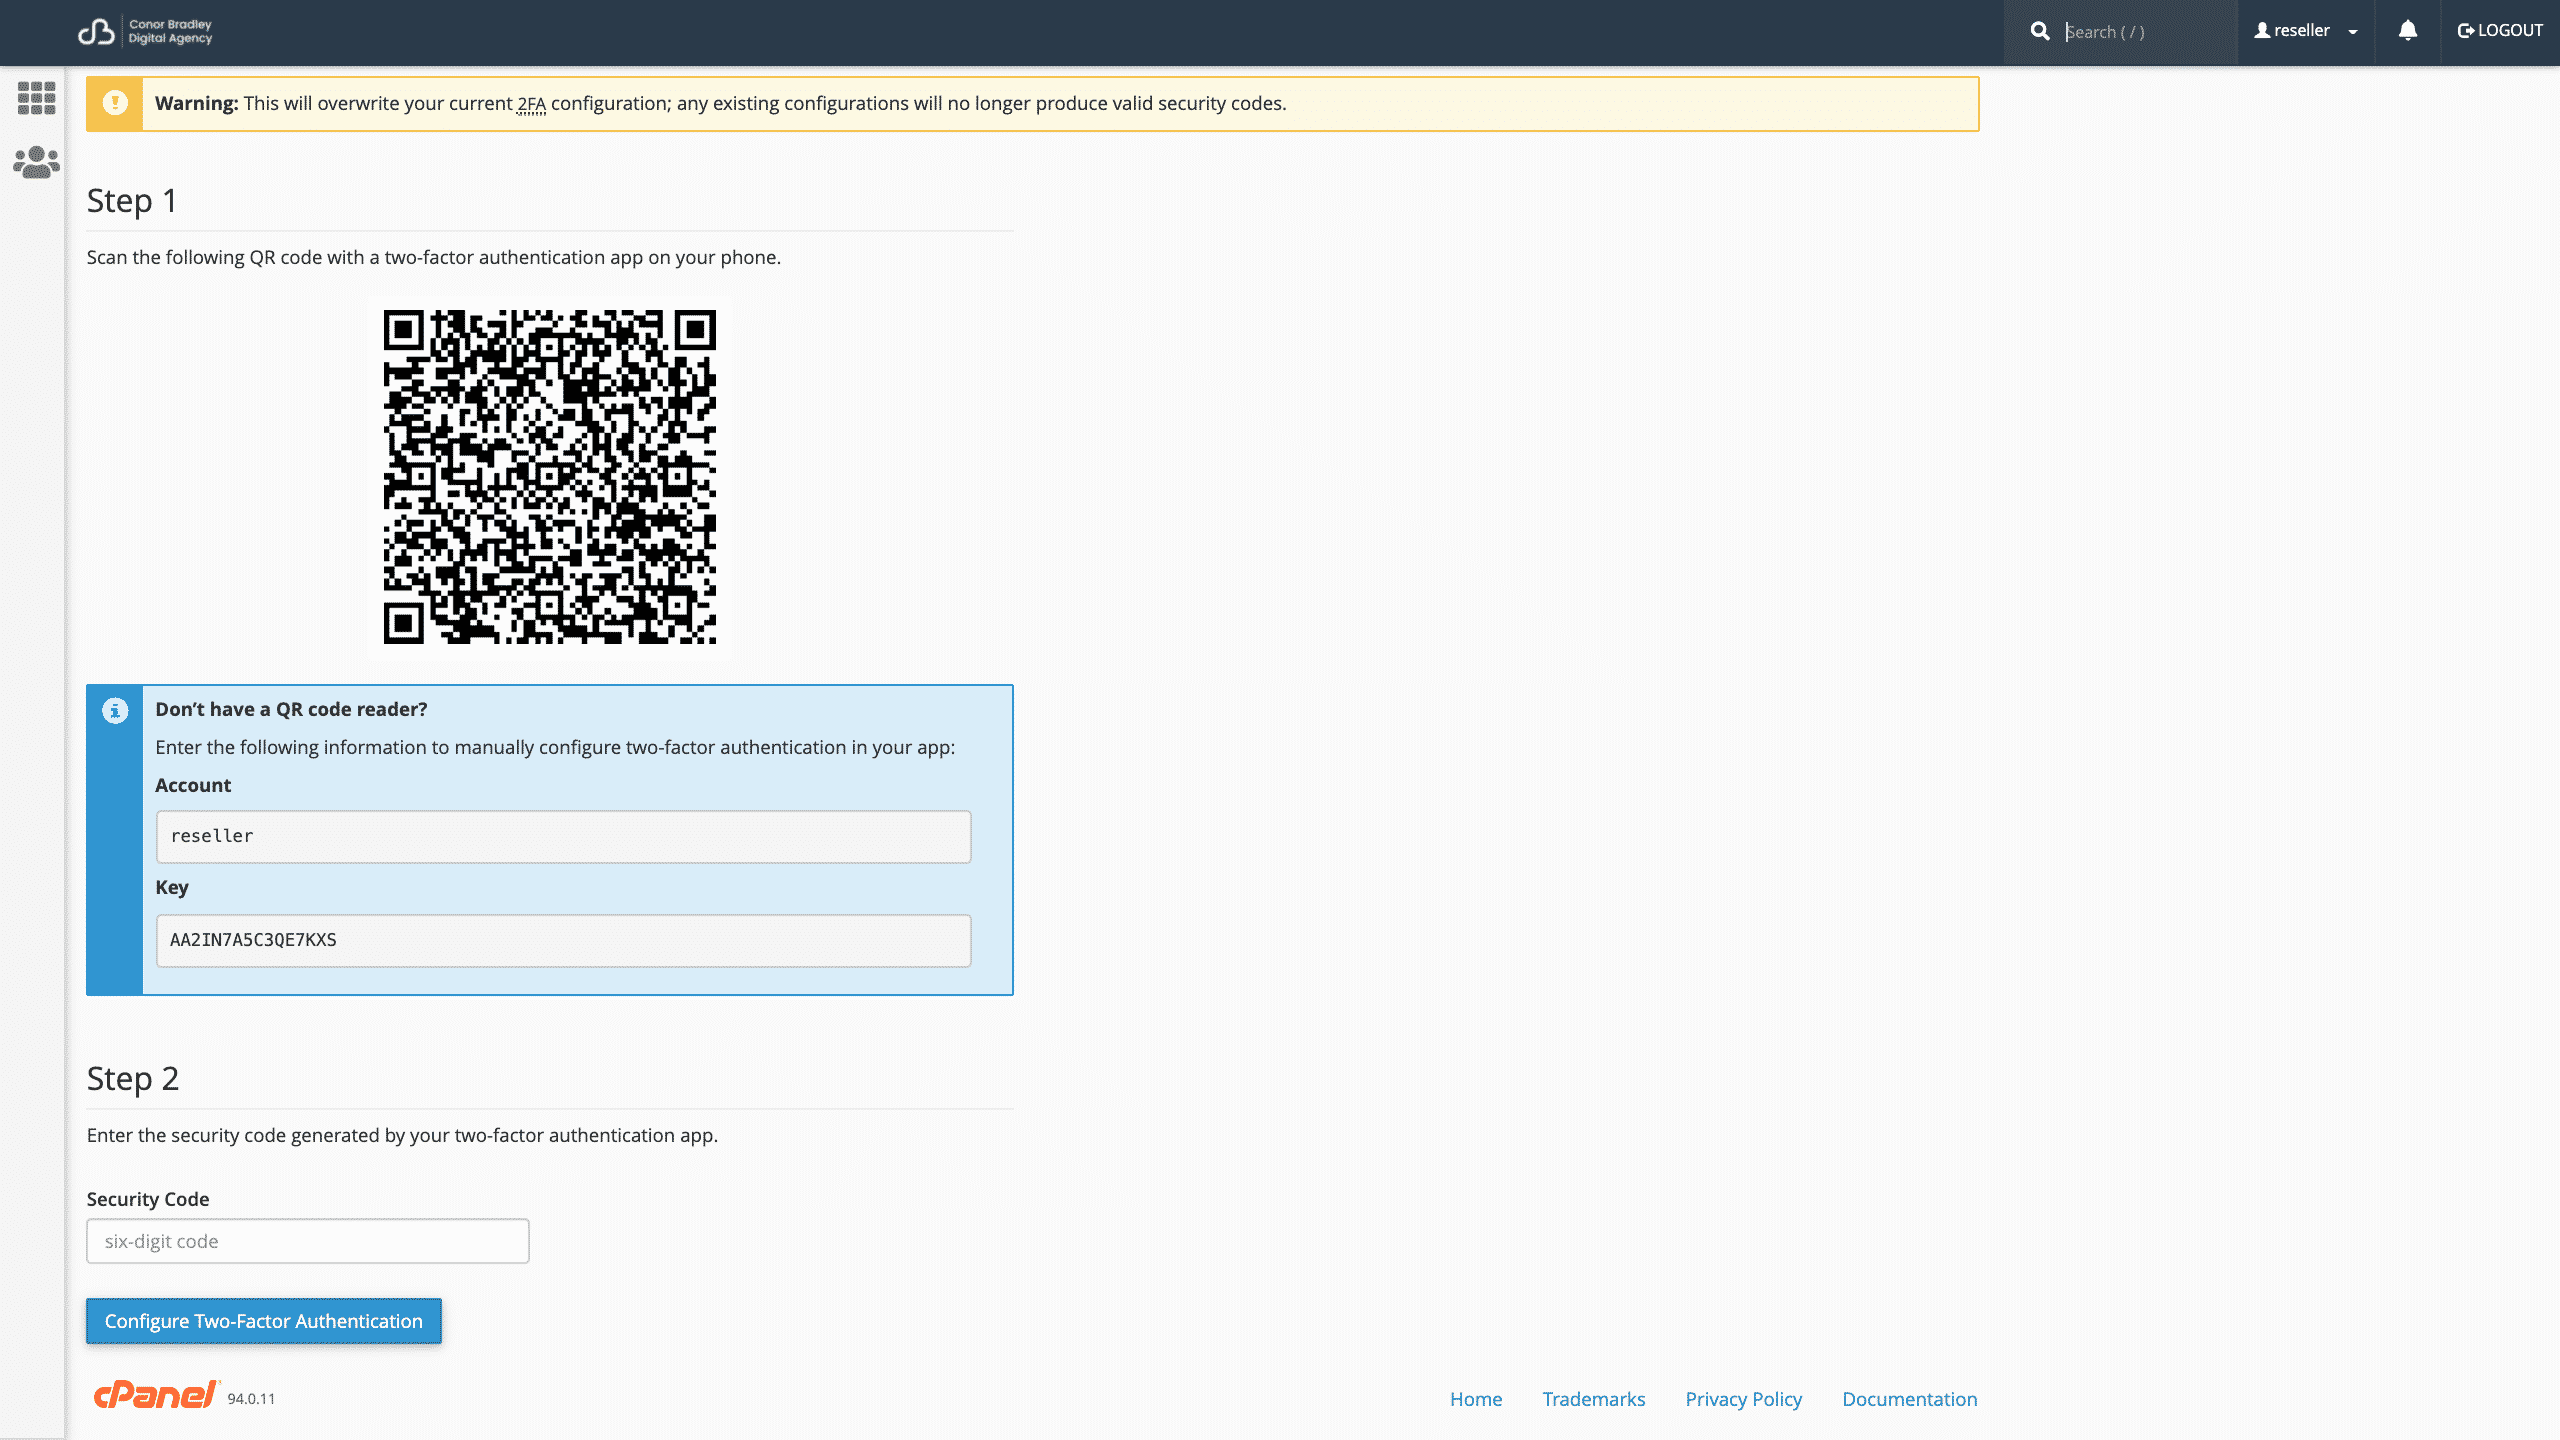This screenshot has height=1440, width=2560.
Task: Focus the top Search field
Action: [2145, 32]
